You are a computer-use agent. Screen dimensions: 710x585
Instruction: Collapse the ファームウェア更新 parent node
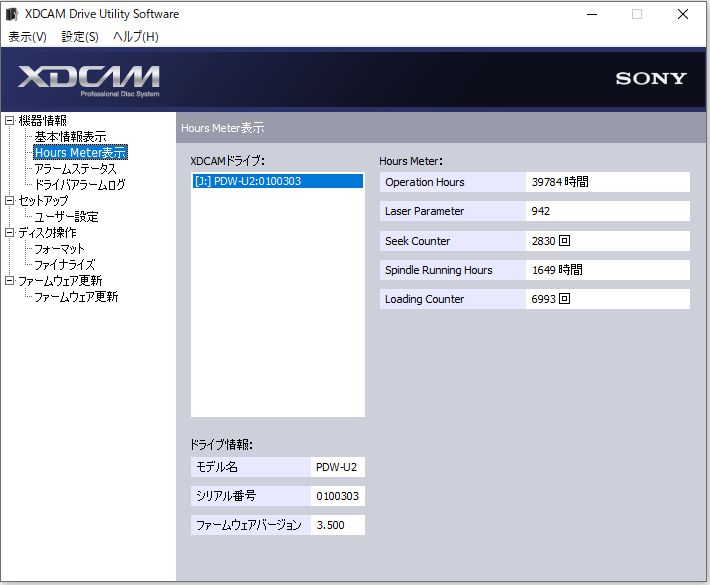click(x=10, y=281)
